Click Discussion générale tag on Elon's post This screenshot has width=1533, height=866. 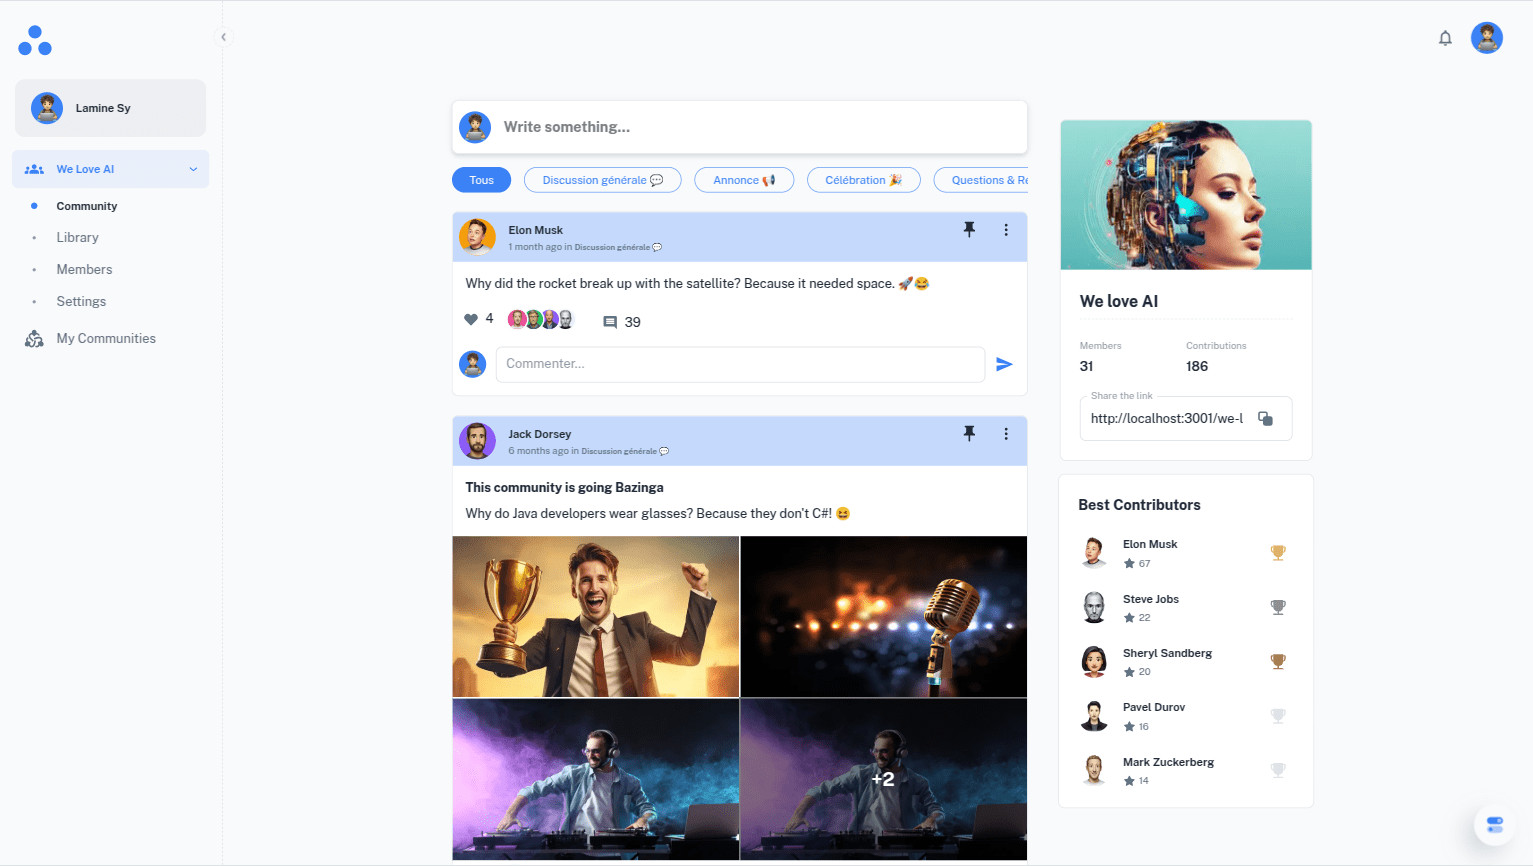pos(618,247)
